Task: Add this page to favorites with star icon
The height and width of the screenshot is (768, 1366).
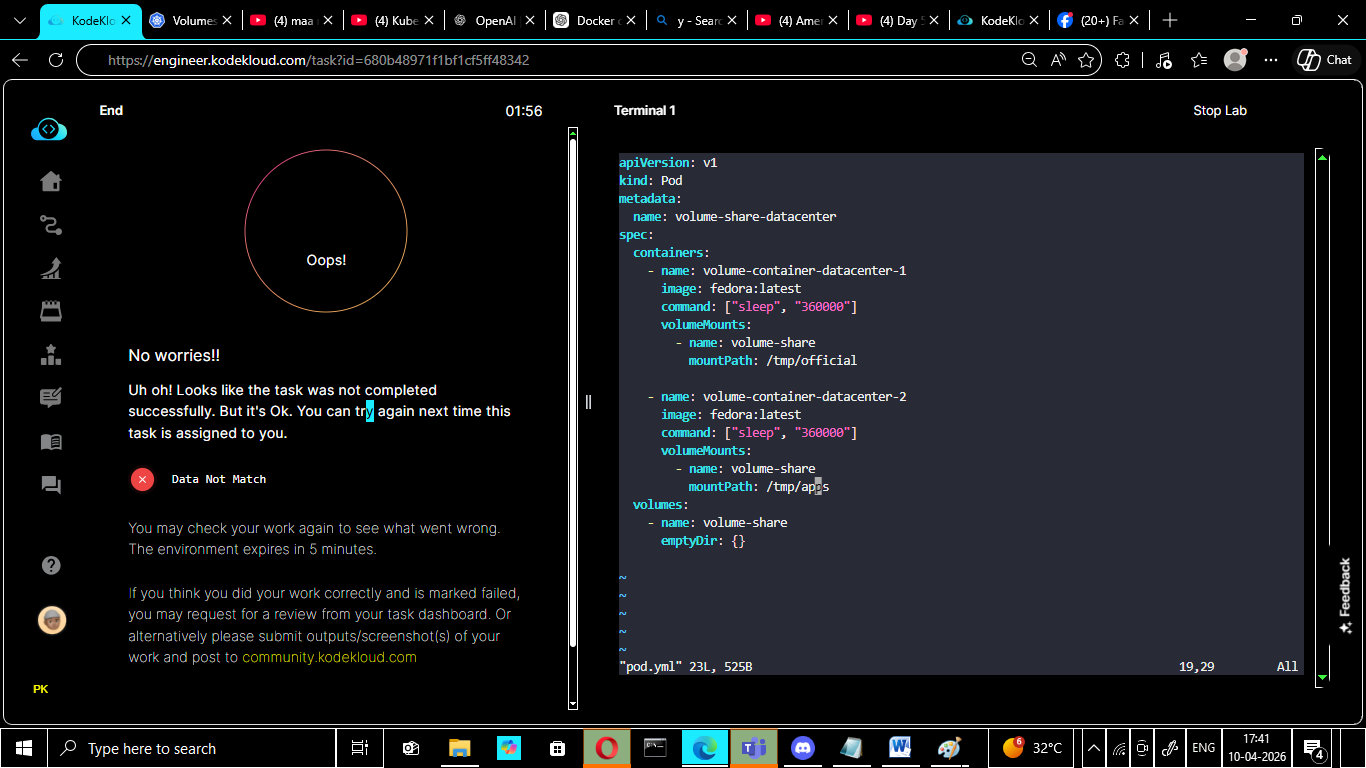Action: [x=1086, y=60]
